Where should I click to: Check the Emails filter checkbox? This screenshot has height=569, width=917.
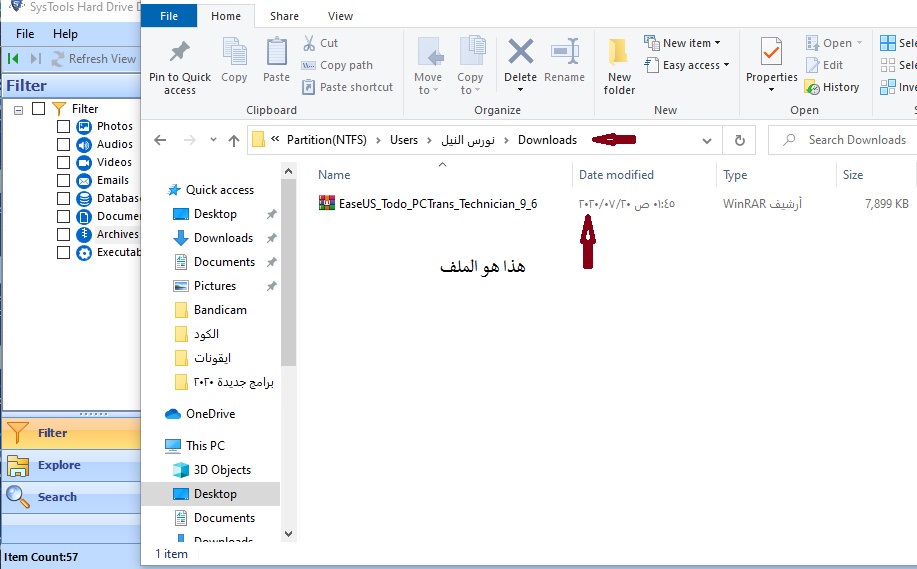tap(64, 181)
